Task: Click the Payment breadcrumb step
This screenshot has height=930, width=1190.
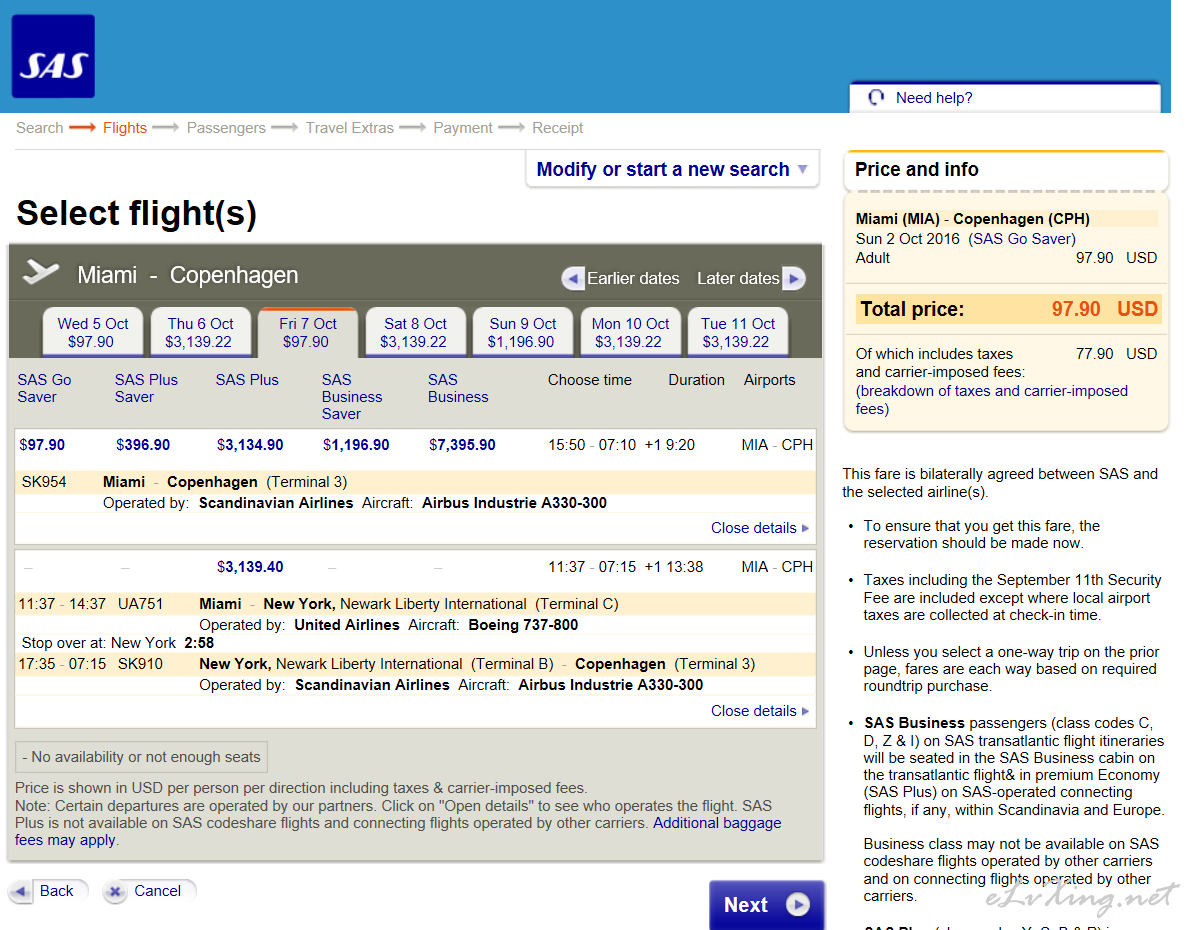Action: (x=463, y=128)
